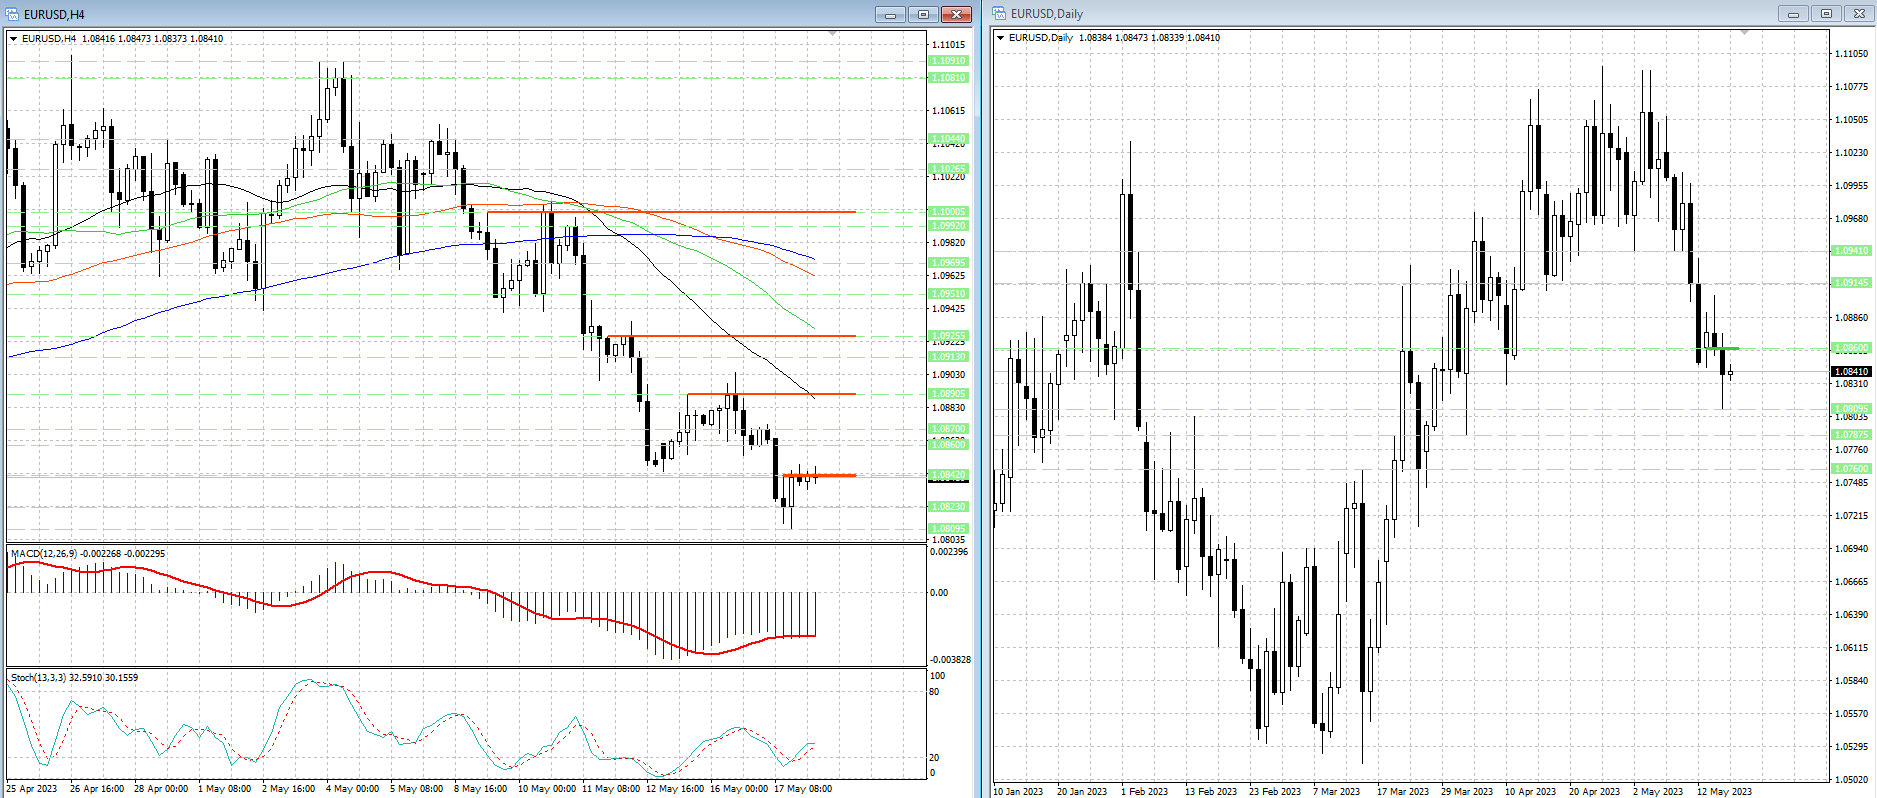Click the 1.09410 level label on the Daily price scale

(x=1851, y=251)
